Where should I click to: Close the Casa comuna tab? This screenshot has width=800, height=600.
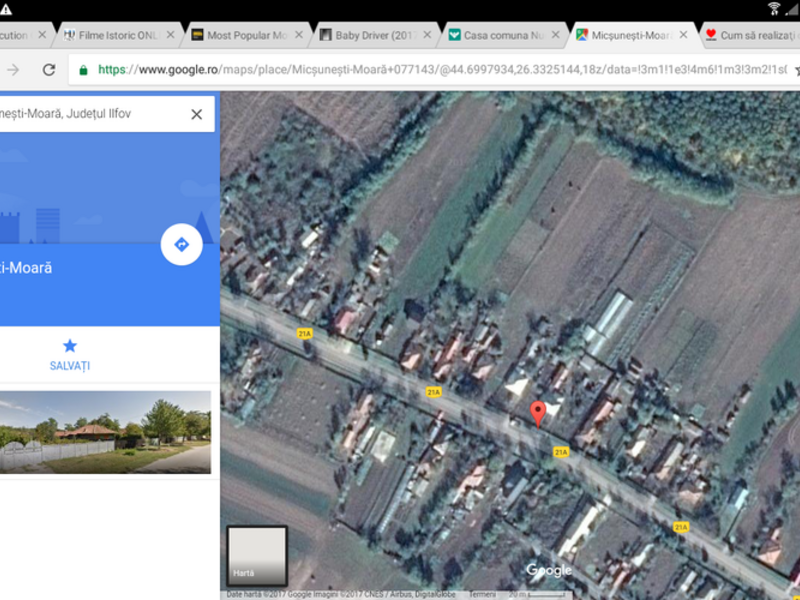555,35
